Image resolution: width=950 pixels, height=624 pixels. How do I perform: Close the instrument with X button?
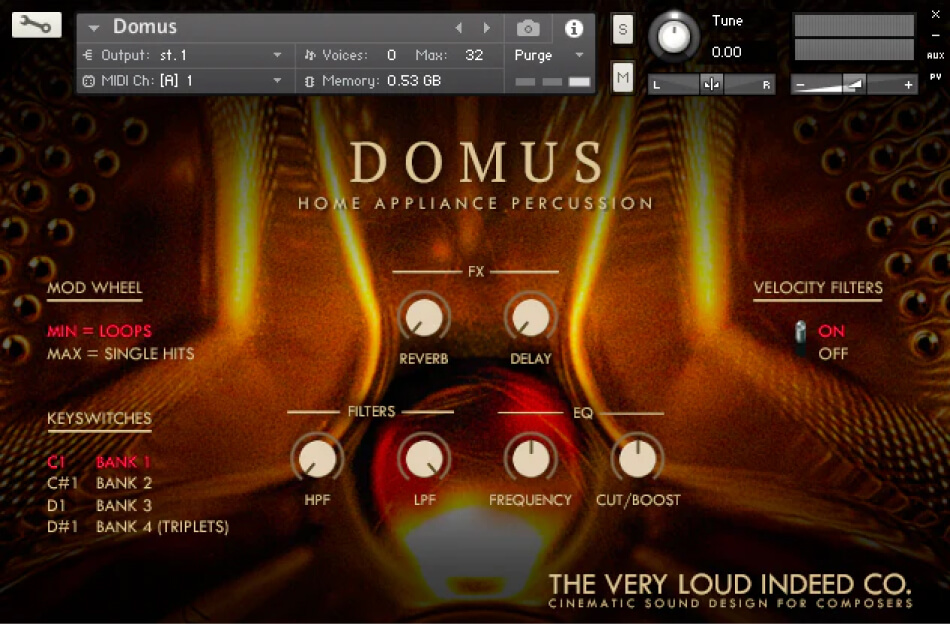click(x=935, y=14)
